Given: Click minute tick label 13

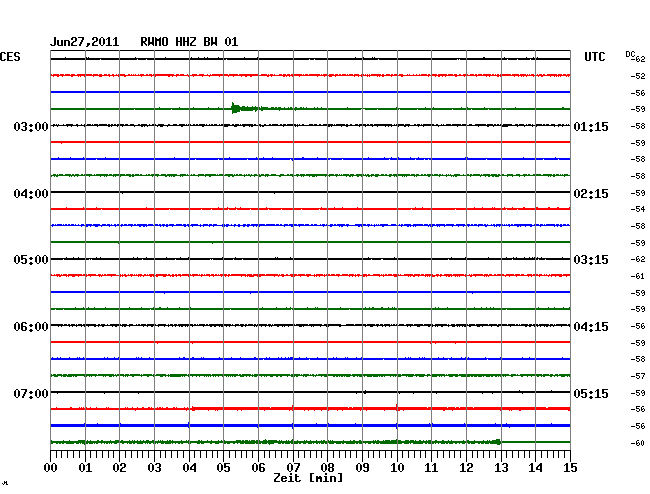Looking at the screenshot, I should 501,467.
